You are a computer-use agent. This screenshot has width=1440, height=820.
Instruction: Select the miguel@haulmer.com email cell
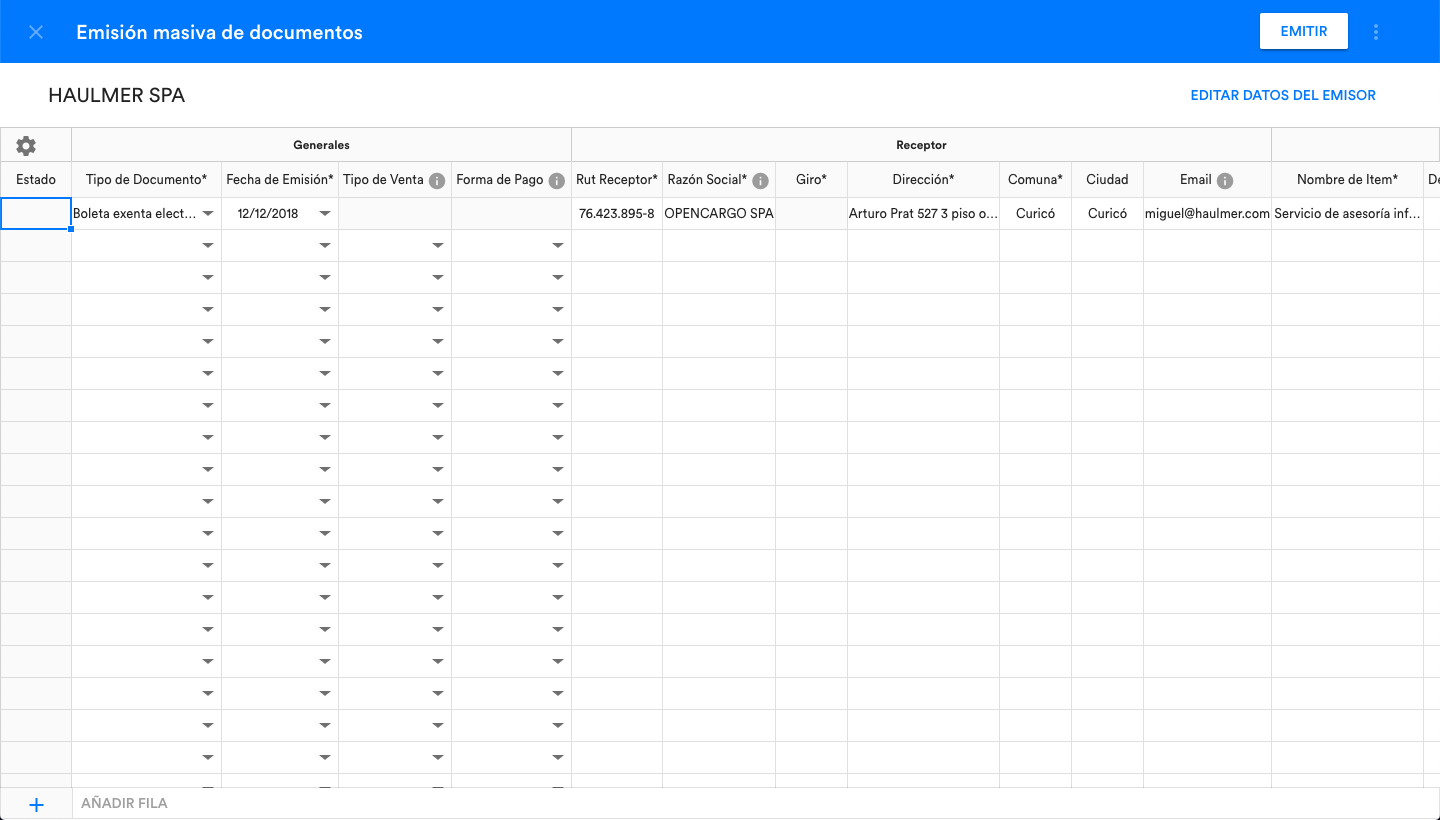point(1207,214)
